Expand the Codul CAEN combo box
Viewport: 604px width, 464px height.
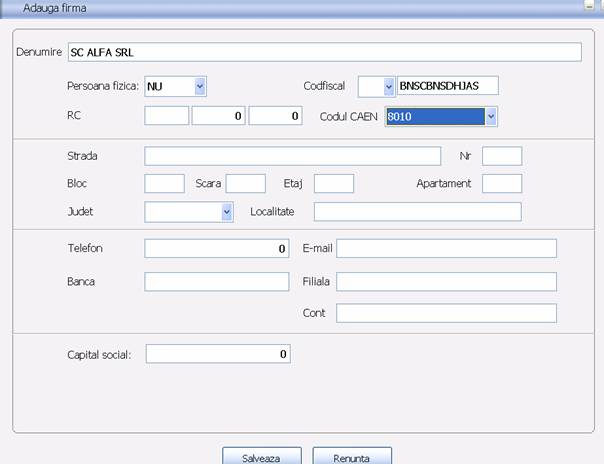490,117
